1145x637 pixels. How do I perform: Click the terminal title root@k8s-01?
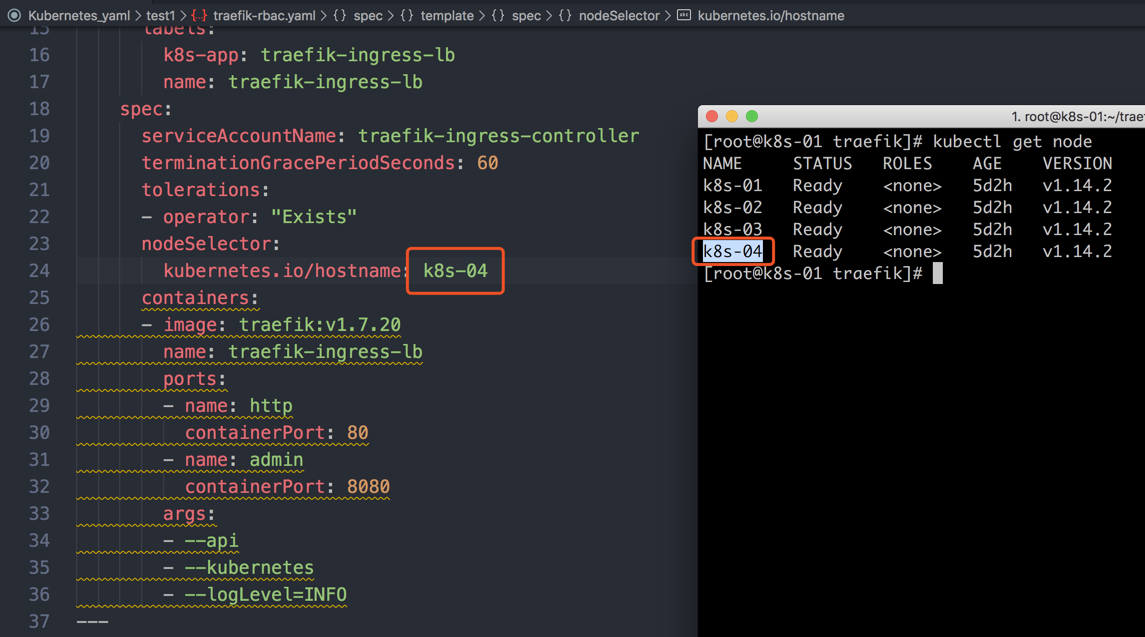pos(1078,117)
